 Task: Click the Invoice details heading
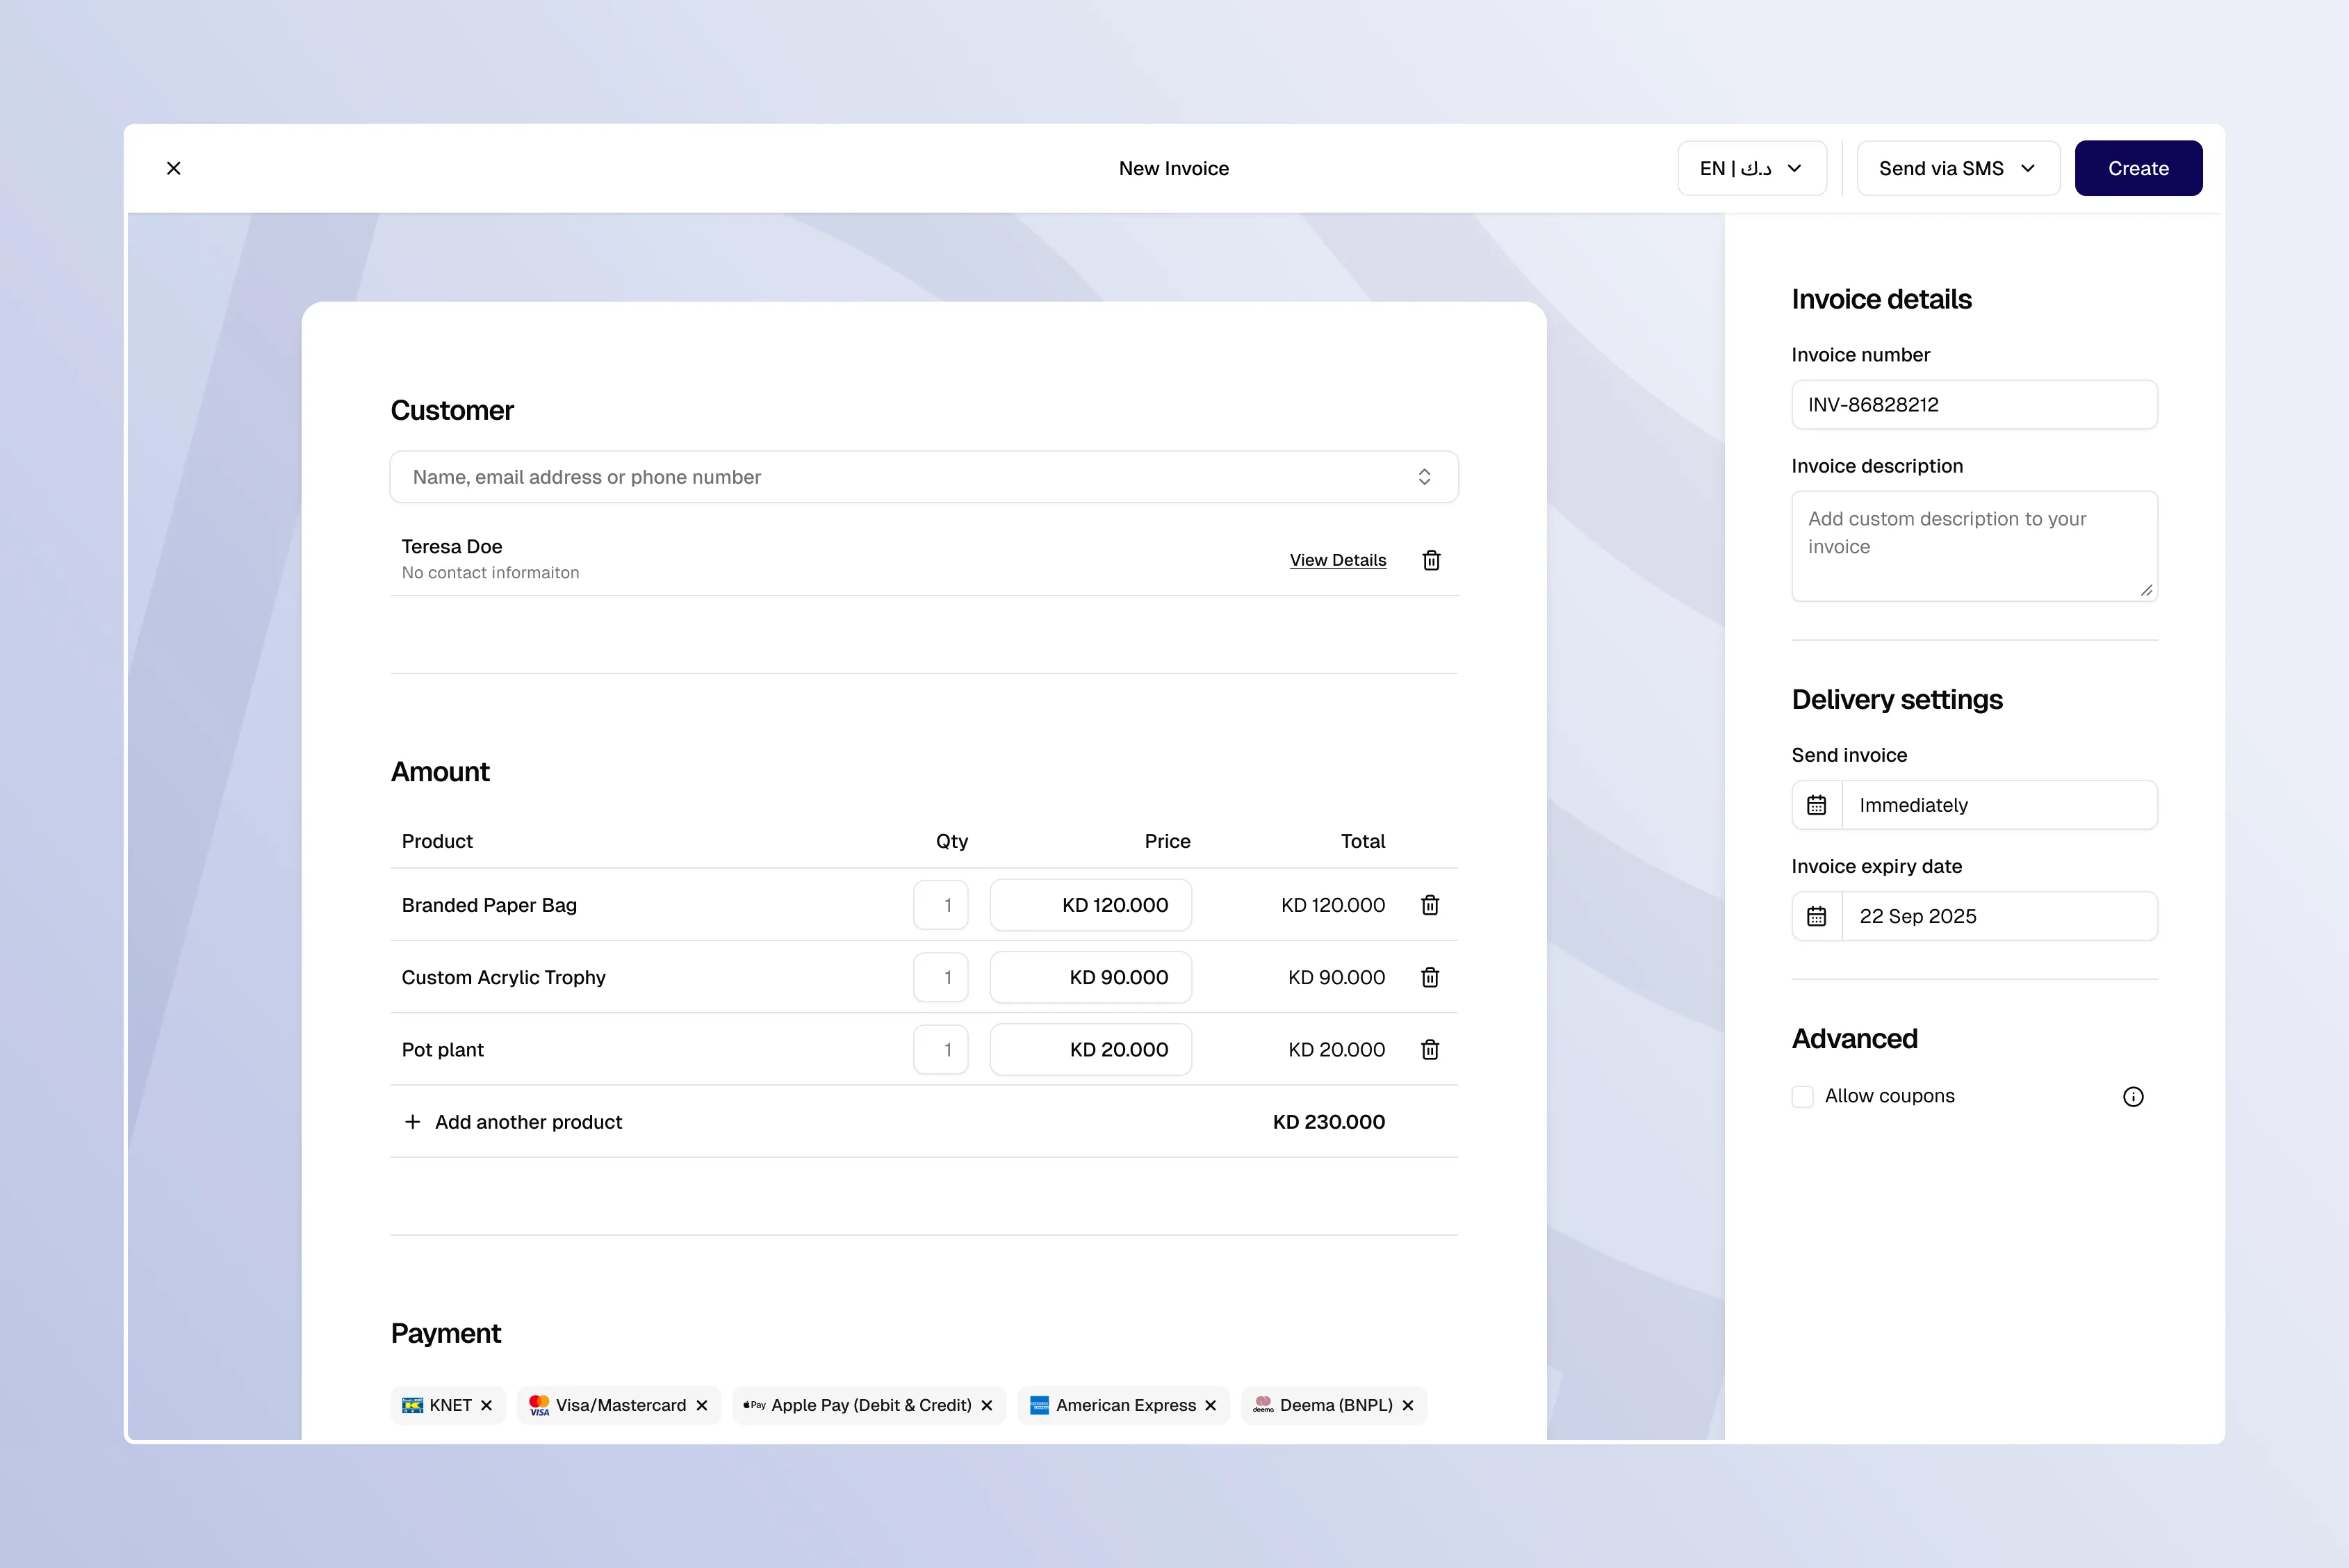pos(1881,299)
